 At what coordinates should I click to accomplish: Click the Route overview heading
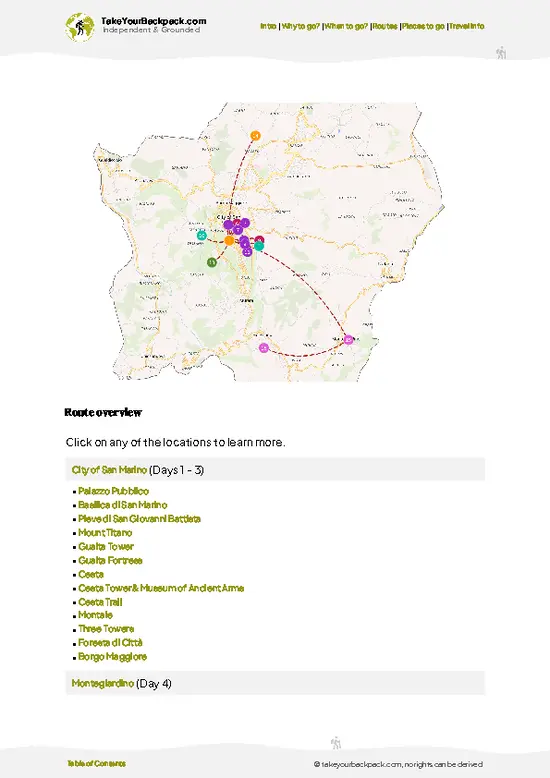103,412
